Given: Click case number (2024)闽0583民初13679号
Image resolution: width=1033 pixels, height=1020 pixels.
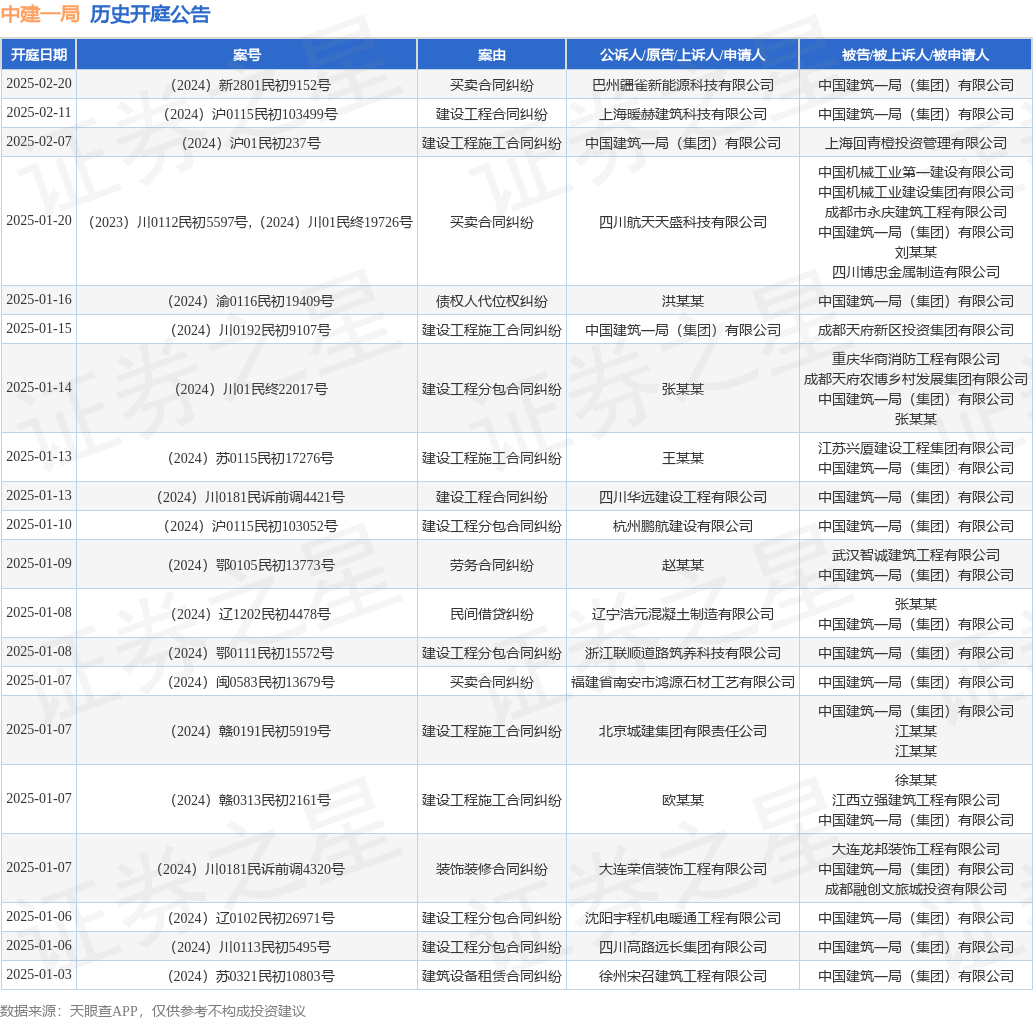Looking at the screenshot, I should point(250,681).
